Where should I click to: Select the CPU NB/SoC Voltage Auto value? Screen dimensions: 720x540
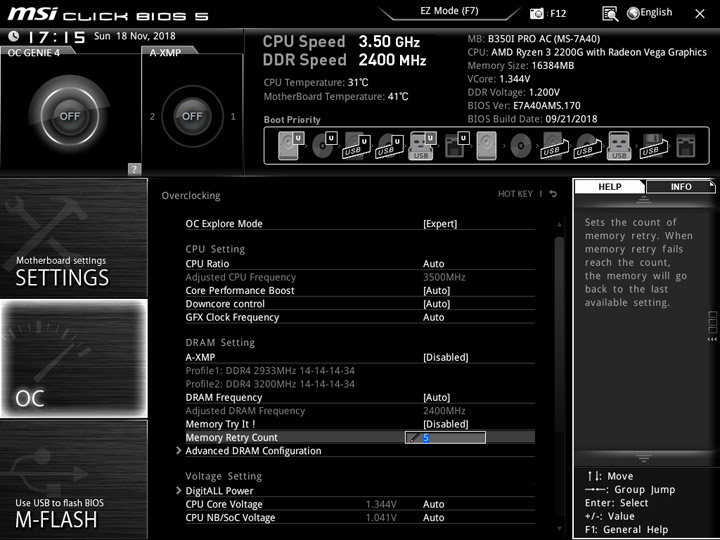click(433, 517)
